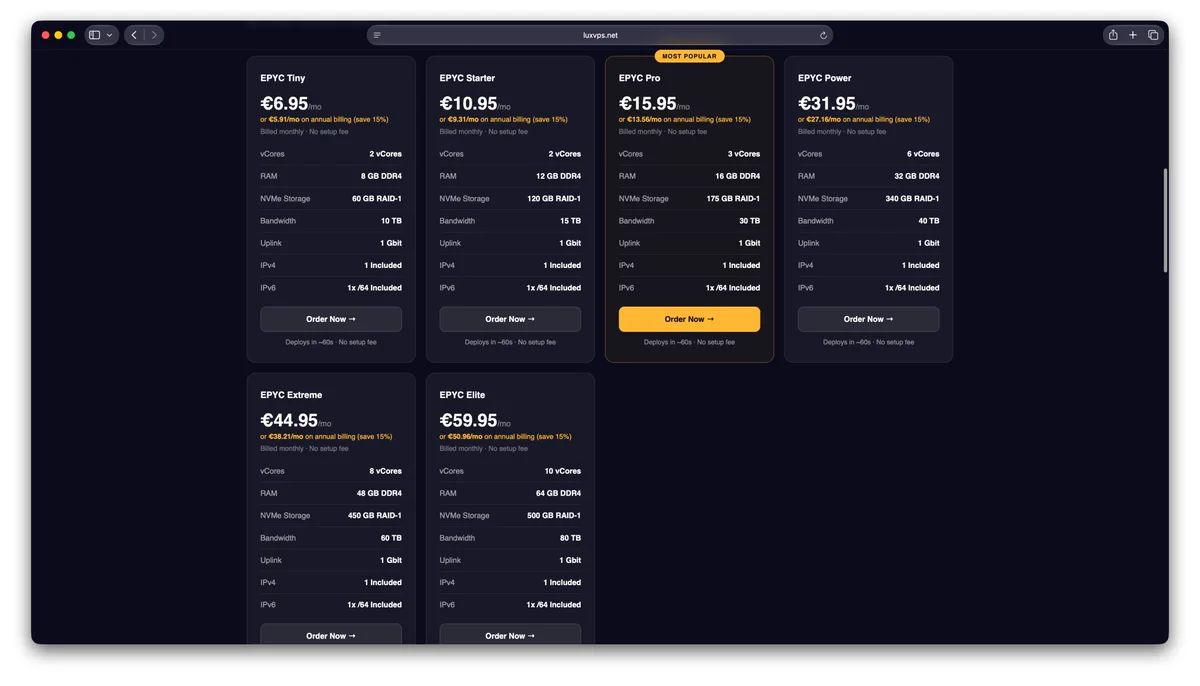Click the €6.95 price
This screenshot has width=1200, height=686.
click(x=284, y=104)
